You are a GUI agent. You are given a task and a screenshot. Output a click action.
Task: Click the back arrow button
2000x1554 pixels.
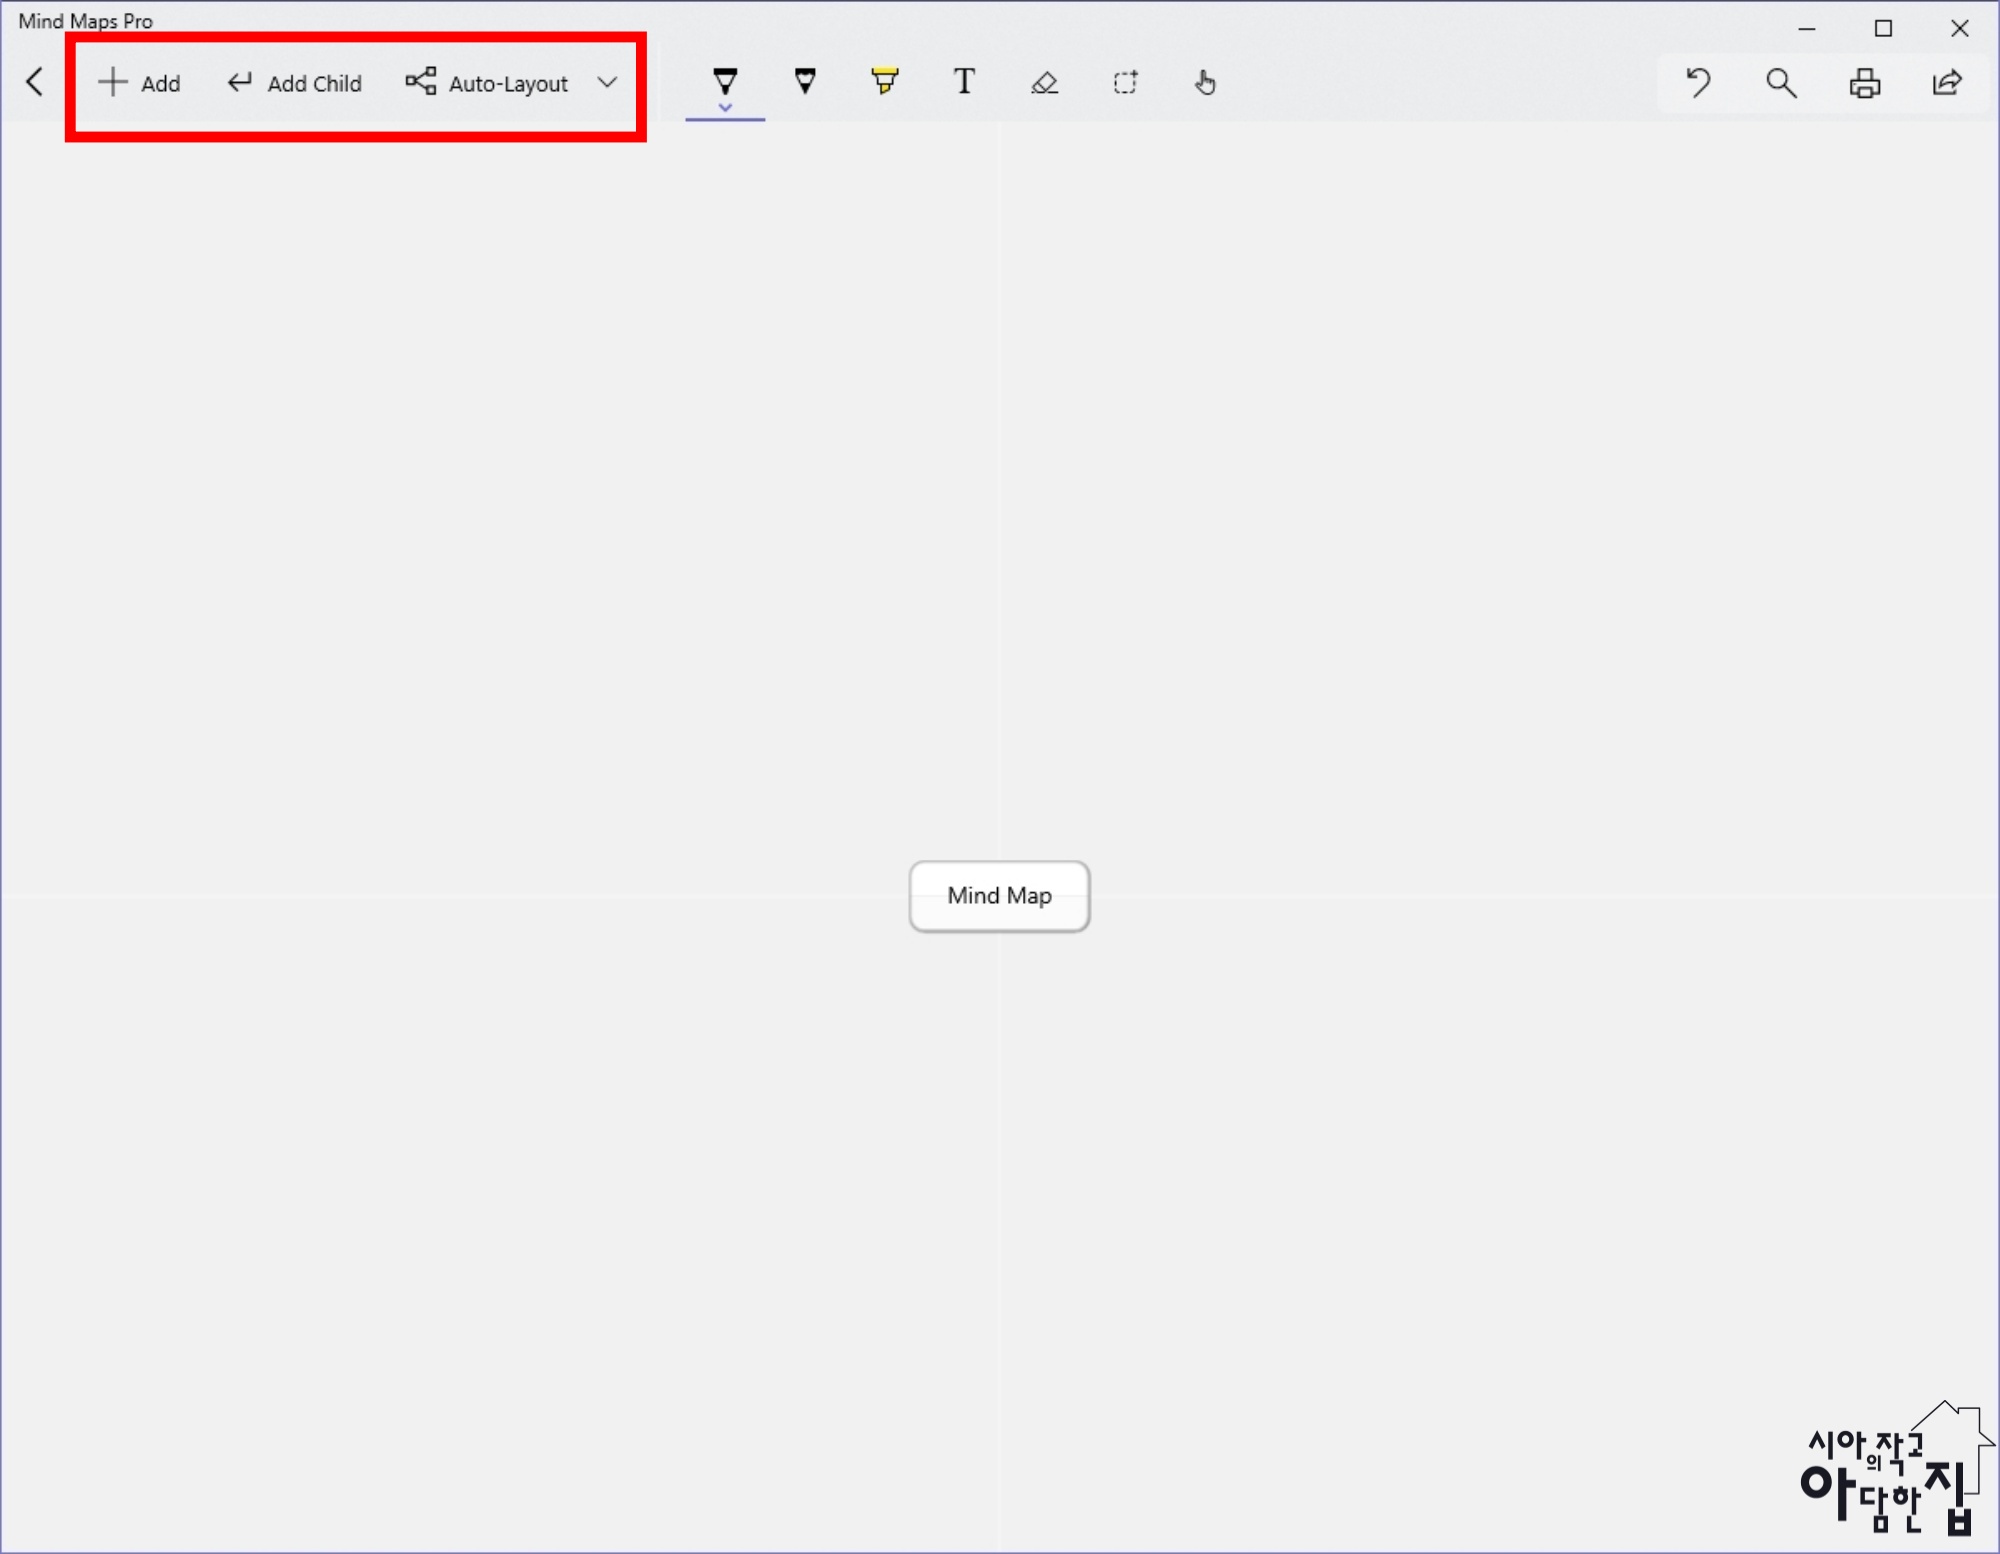[x=35, y=82]
